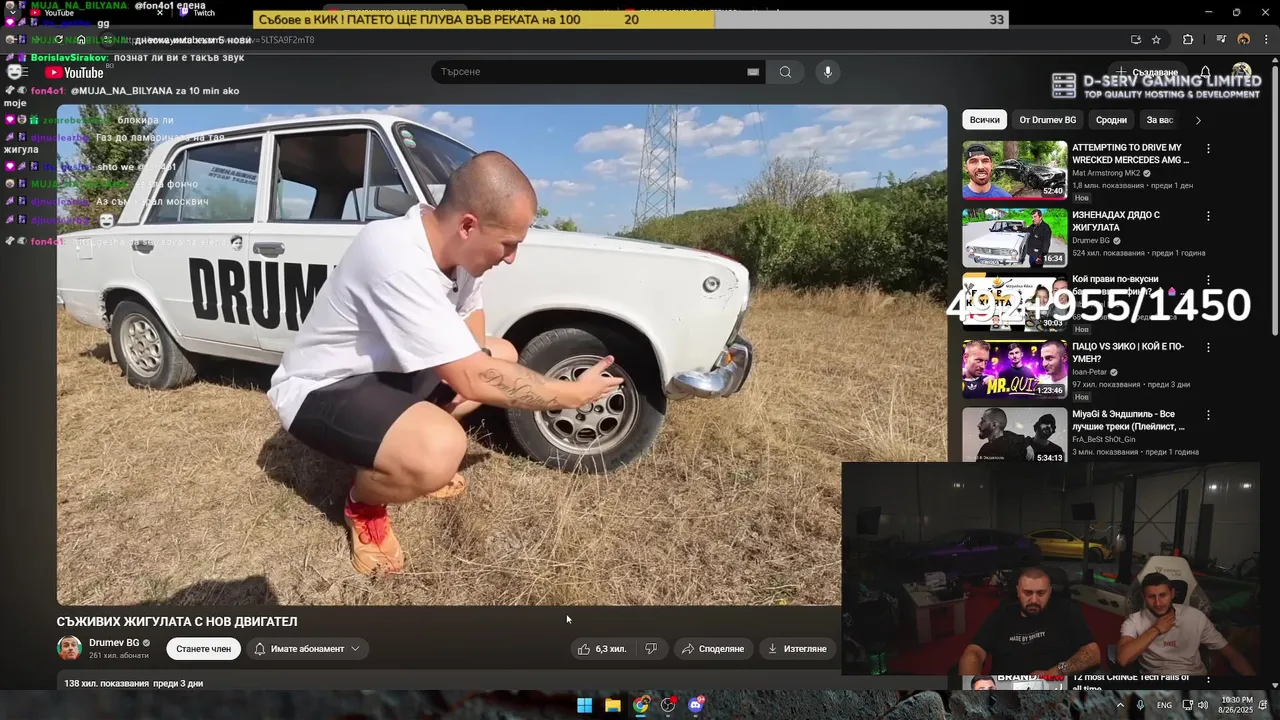Open the YouTube account avatar menu
1280x720 pixels.
pos(1242,72)
